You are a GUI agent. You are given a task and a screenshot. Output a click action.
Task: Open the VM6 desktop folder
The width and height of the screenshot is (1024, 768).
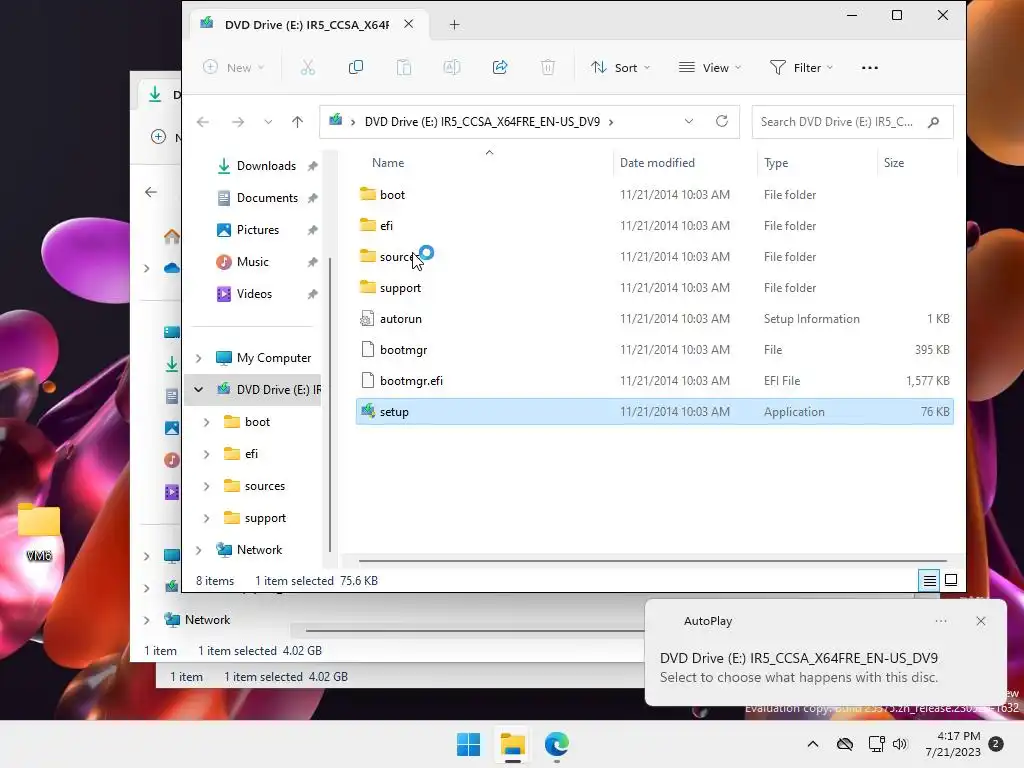point(39,532)
